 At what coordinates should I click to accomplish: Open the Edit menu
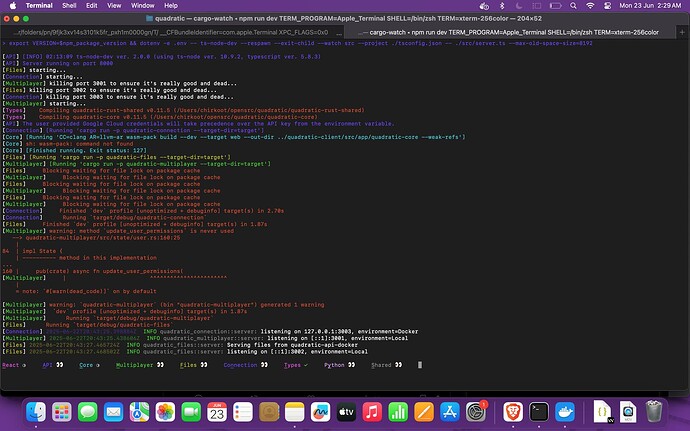92,6
